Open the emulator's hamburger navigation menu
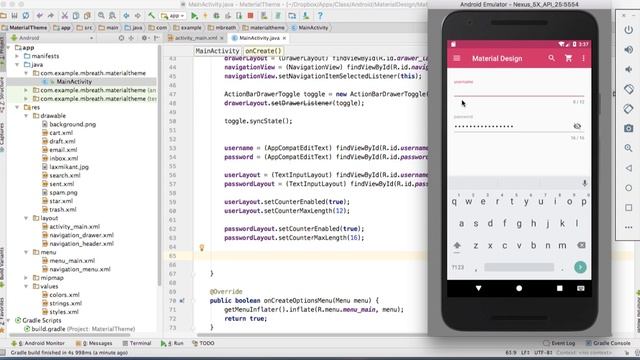This screenshot has height=360, width=640. pos(457,58)
